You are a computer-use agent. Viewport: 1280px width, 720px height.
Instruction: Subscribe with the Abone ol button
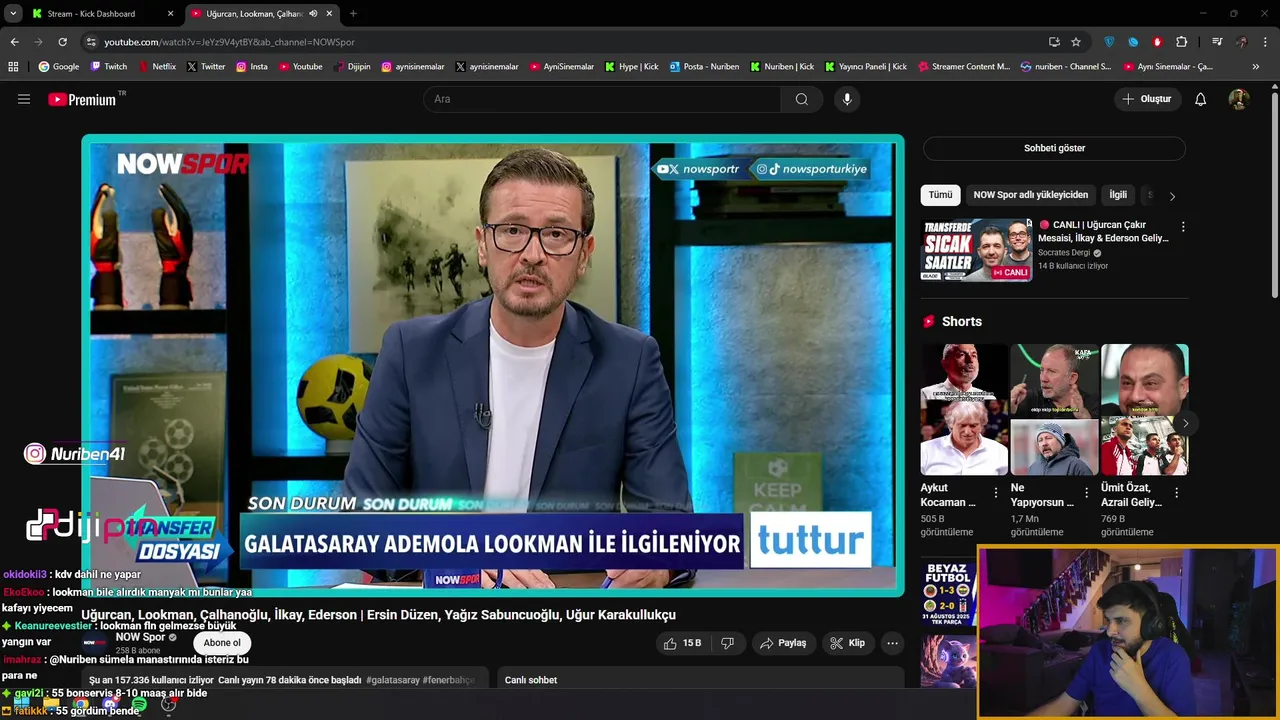(x=222, y=643)
